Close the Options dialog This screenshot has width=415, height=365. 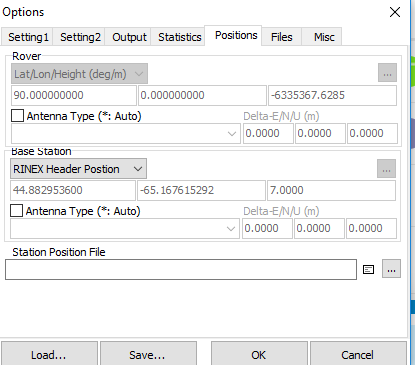coord(395,12)
